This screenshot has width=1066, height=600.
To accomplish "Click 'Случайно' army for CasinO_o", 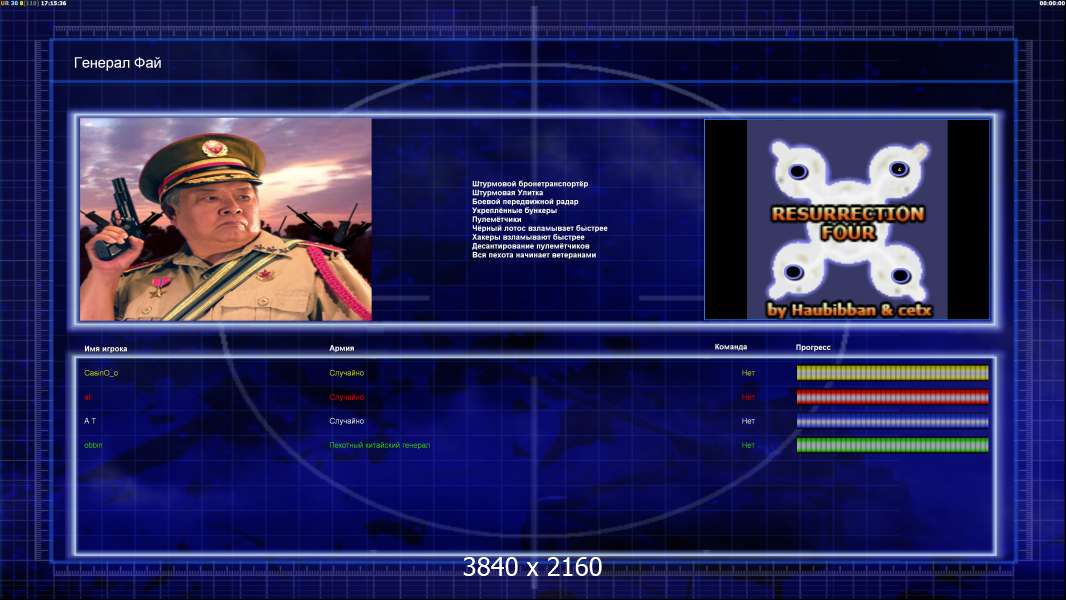I will click(x=347, y=373).
